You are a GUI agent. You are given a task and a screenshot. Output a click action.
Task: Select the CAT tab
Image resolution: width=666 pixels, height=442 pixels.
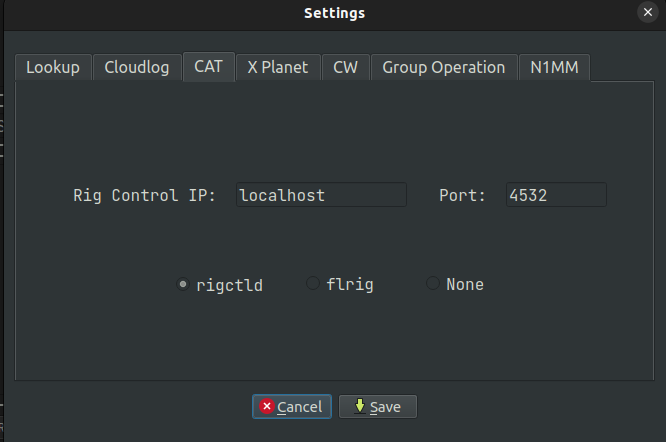[x=209, y=66]
